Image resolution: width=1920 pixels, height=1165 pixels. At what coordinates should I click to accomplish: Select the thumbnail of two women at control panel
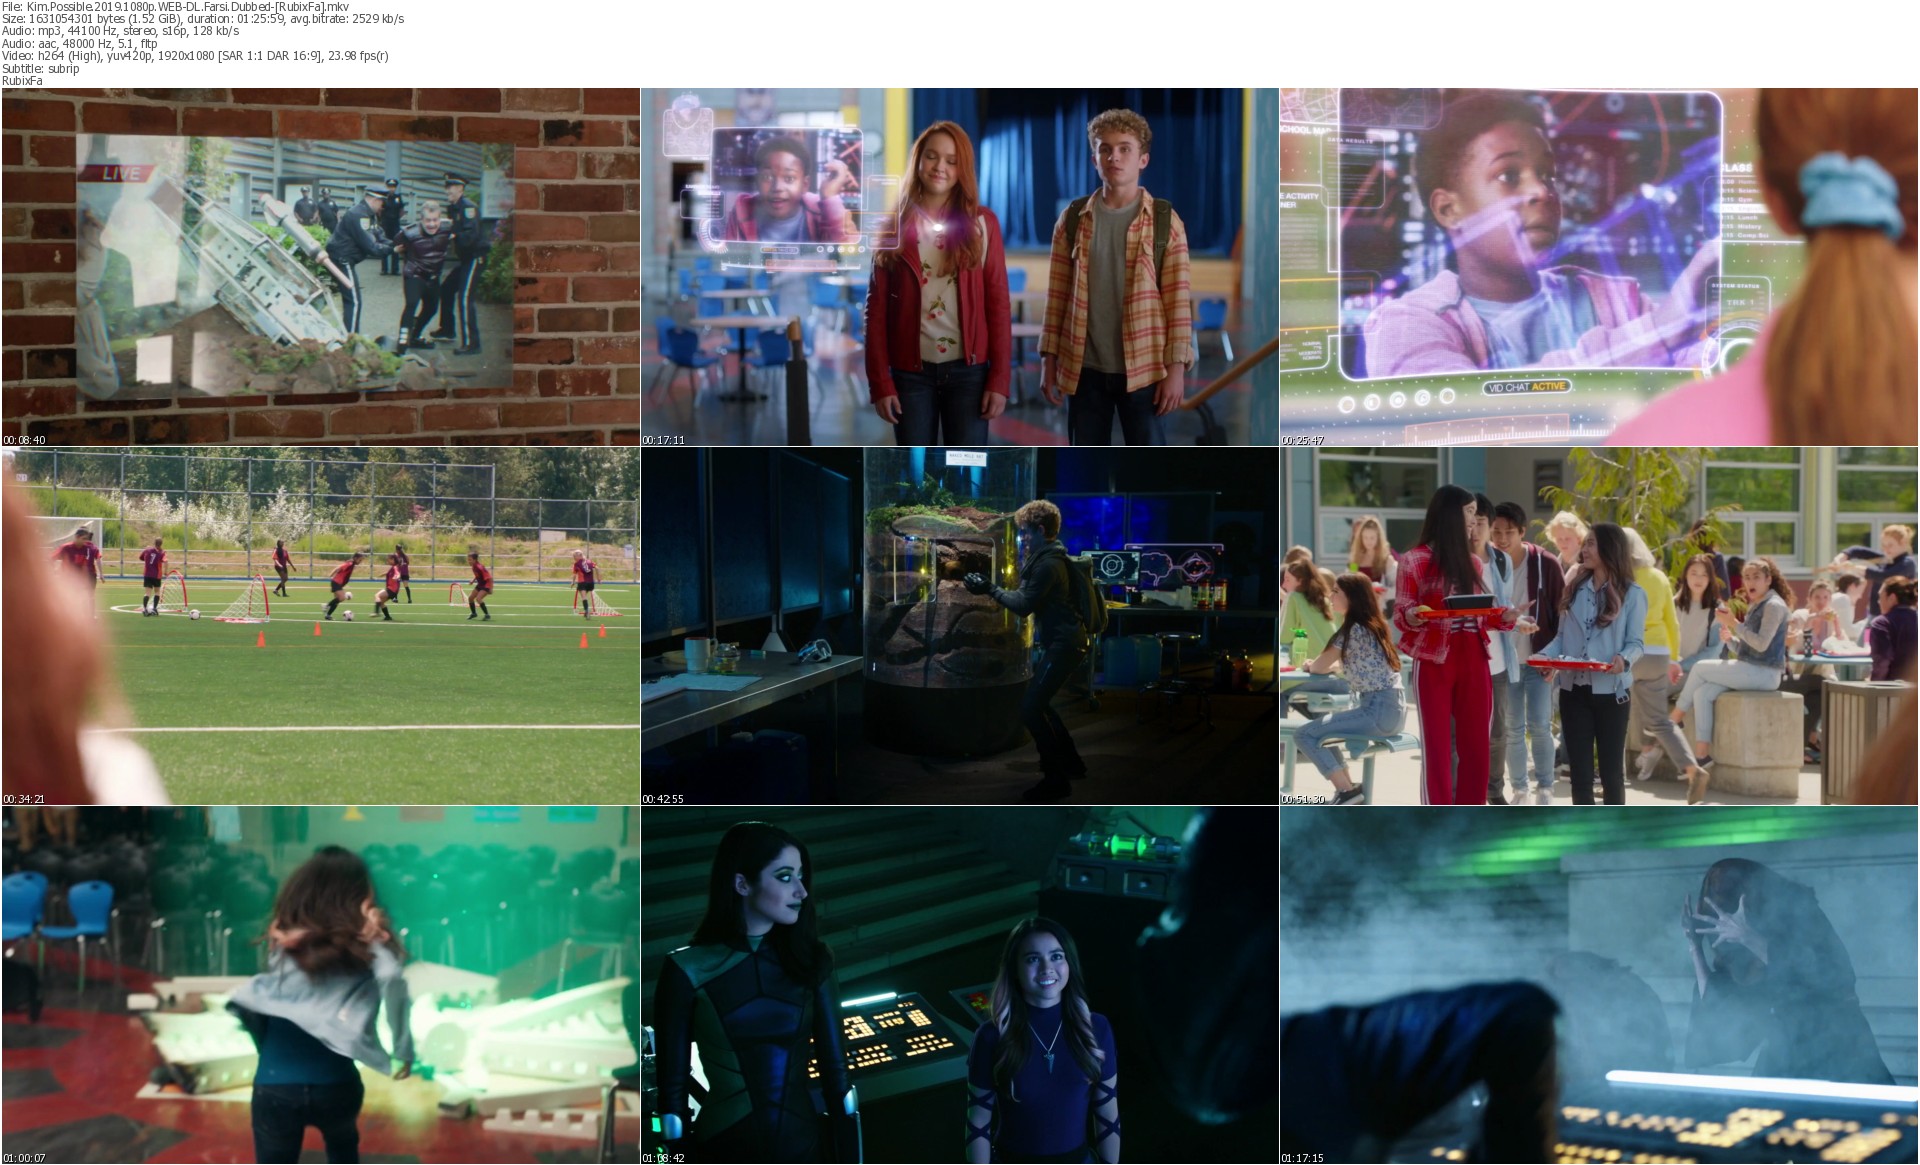(x=960, y=985)
